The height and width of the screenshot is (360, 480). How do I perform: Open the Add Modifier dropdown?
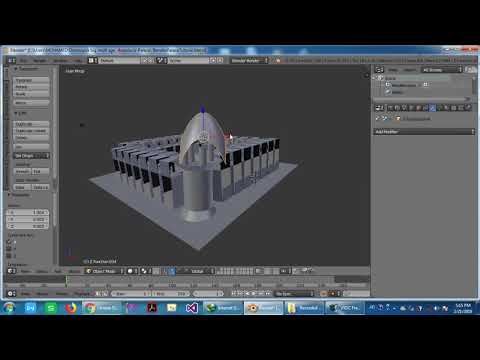point(424,132)
